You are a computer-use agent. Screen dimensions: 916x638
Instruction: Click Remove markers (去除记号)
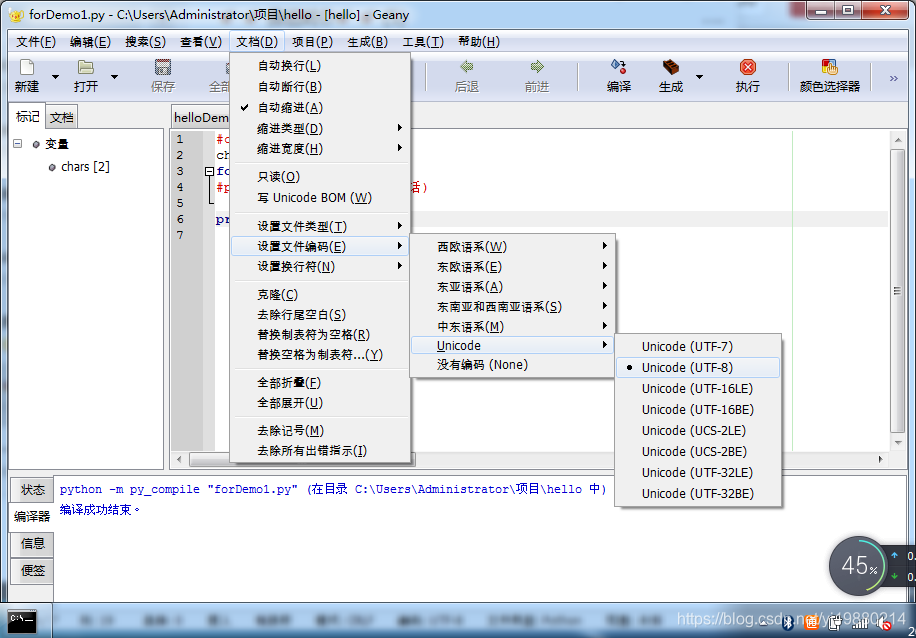[x=320, y=431]
